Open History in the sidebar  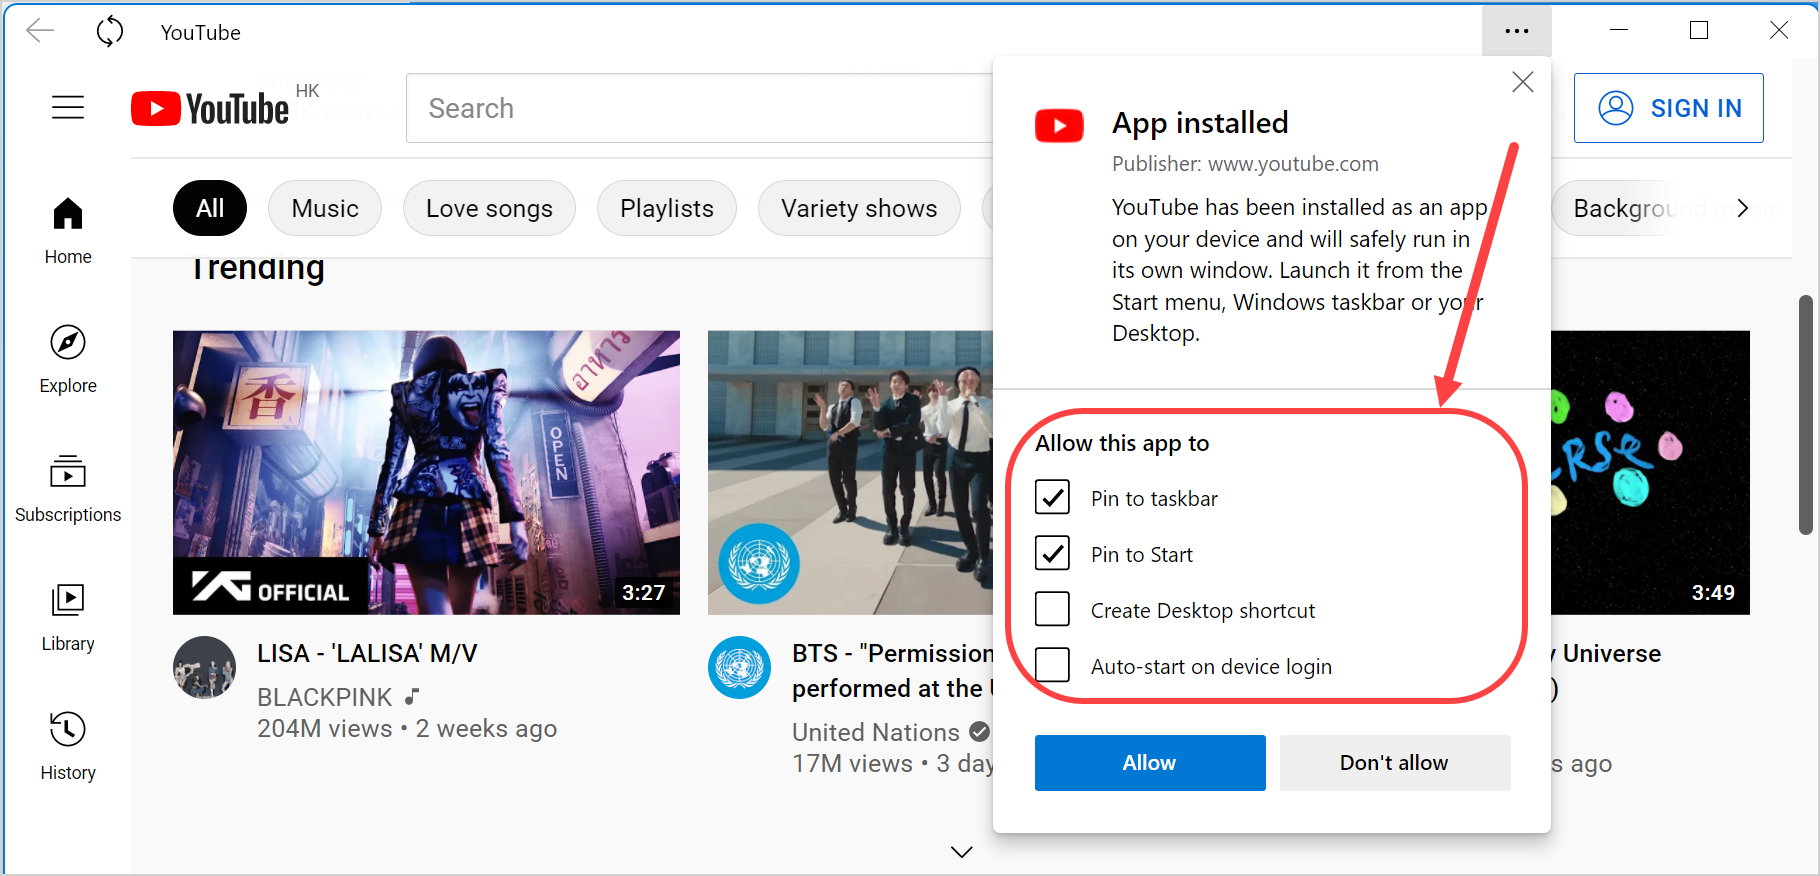tap(68, 746)
